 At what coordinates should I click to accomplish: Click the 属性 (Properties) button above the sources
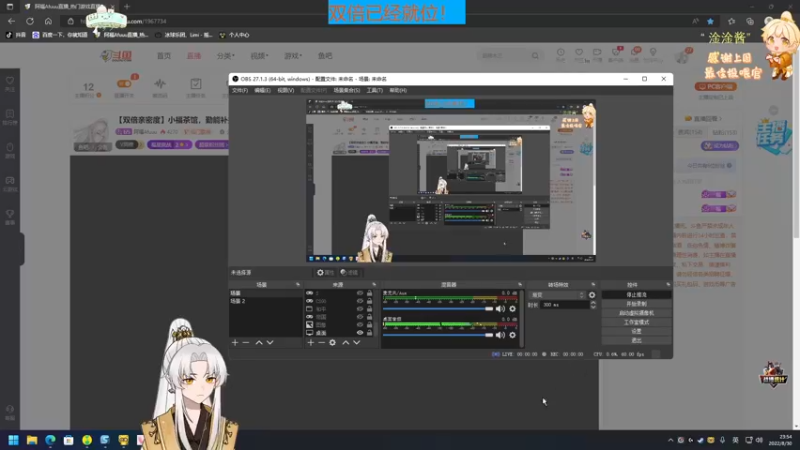[325, 272]
